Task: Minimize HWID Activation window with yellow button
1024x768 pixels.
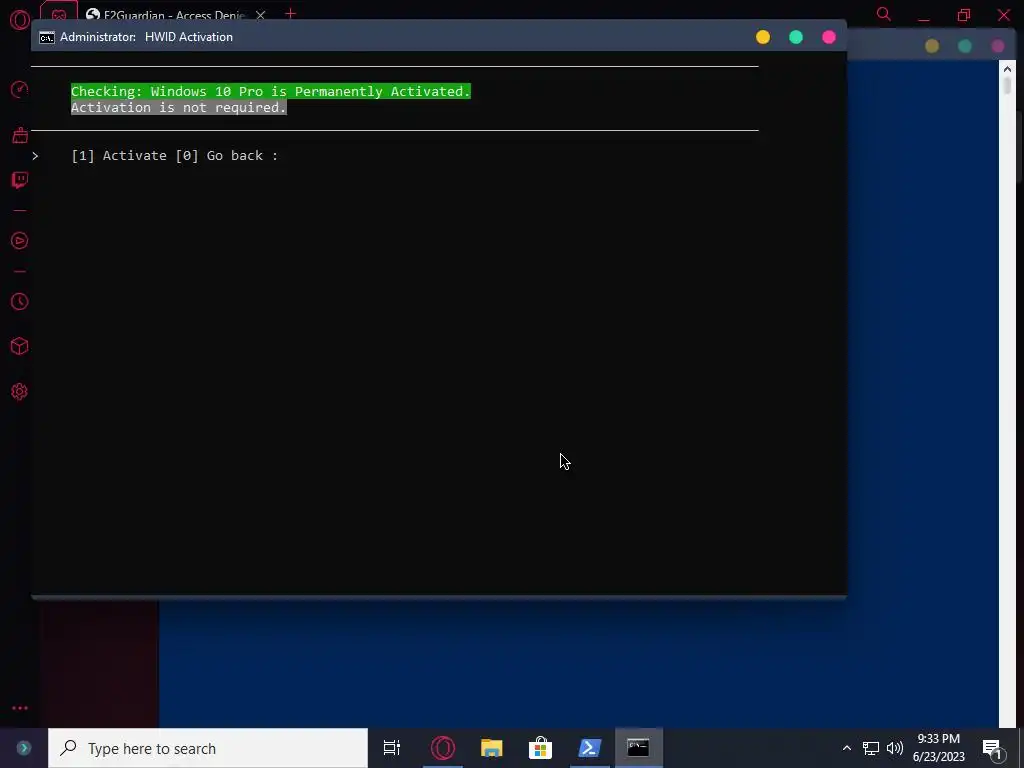Action: click(x=763, y=37)
